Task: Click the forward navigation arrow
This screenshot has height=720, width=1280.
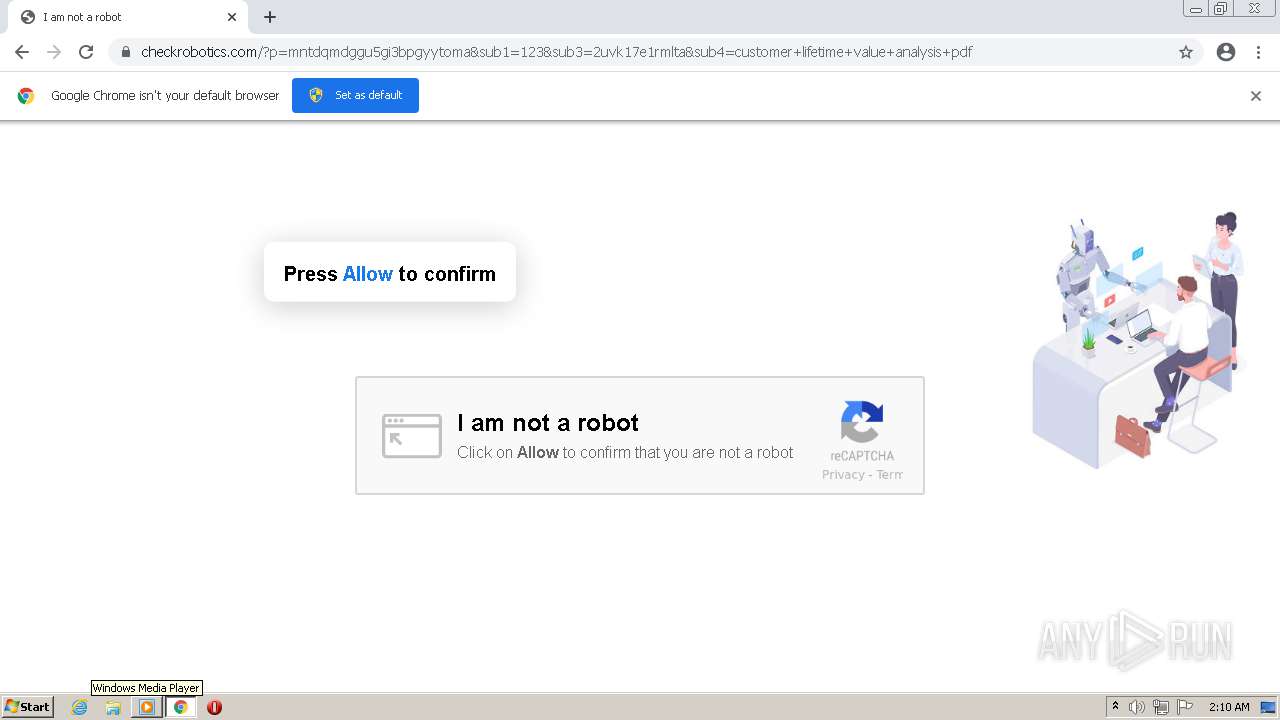Action: 54,52
